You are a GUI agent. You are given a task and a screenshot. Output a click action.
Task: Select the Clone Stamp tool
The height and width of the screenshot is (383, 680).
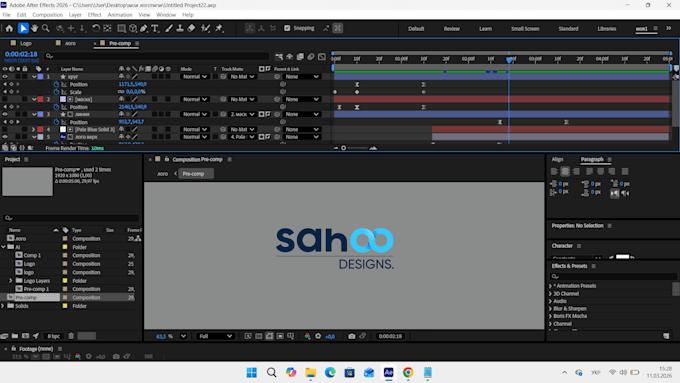click(180, 29)
